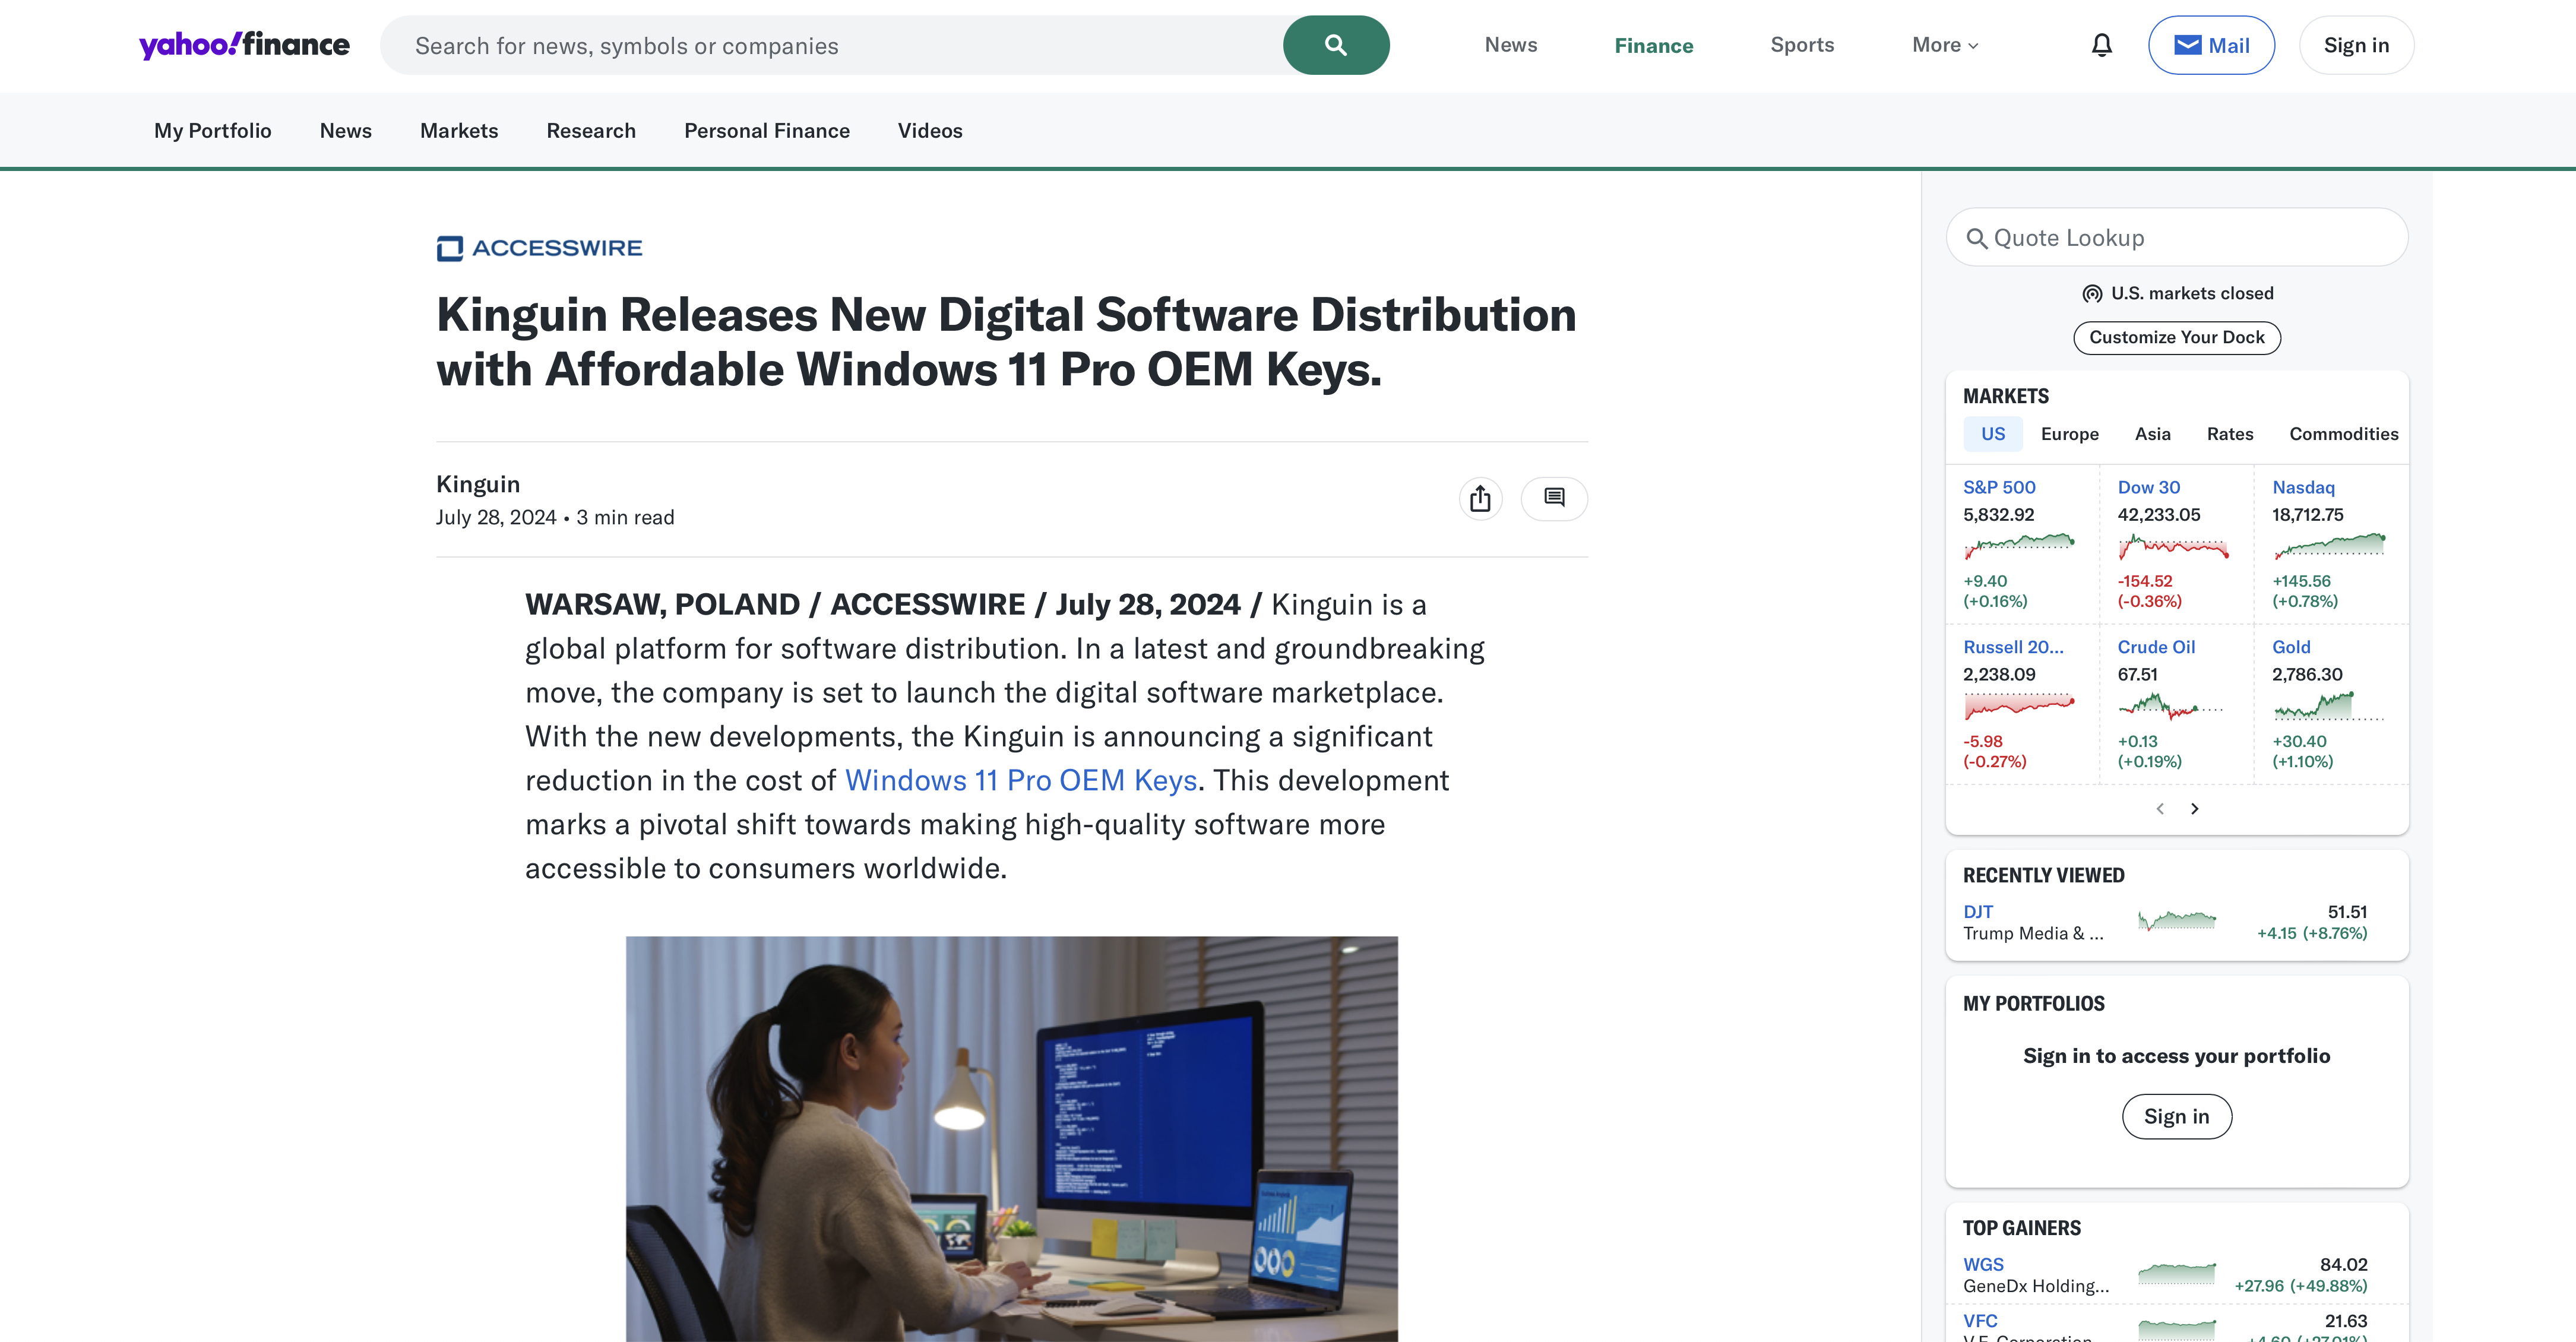Click the Russell 2000 sparkline chart

2019,706
